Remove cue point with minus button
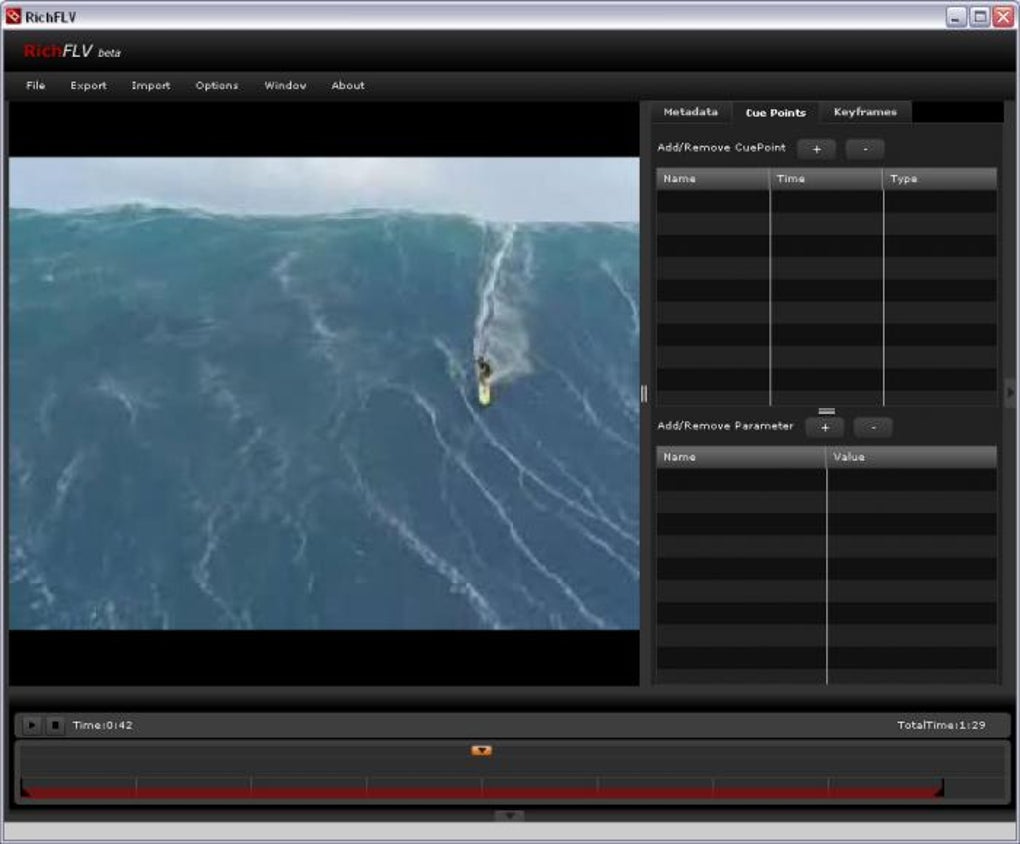 865,149
